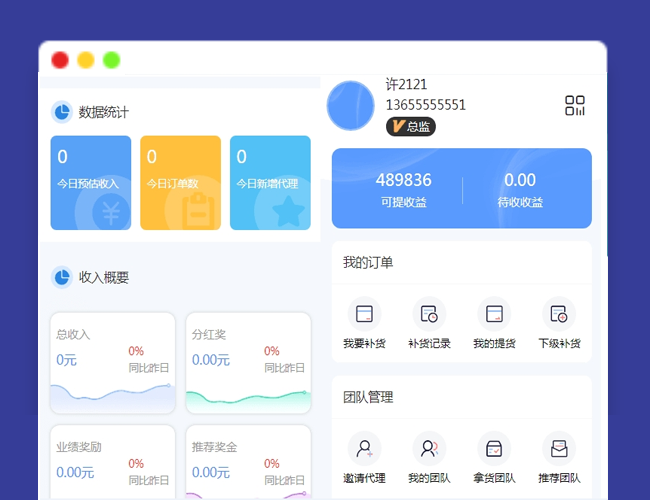Open 推荐团队 icon
The height and width of the screenshot is (500, 650).
[x=559, y=449]
